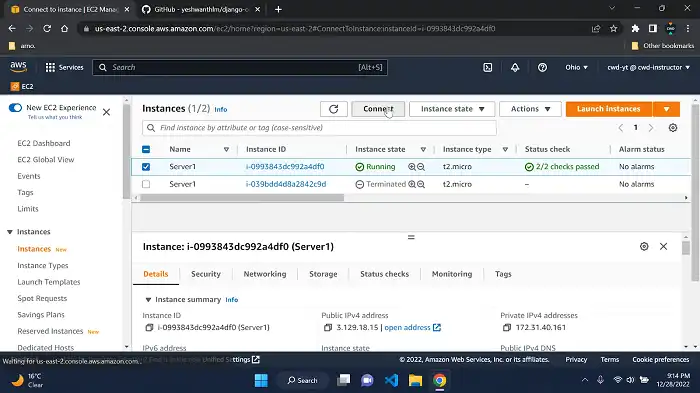Switch to the Storage tab
This screenshot has height=393, width=700.
[323, 274]
